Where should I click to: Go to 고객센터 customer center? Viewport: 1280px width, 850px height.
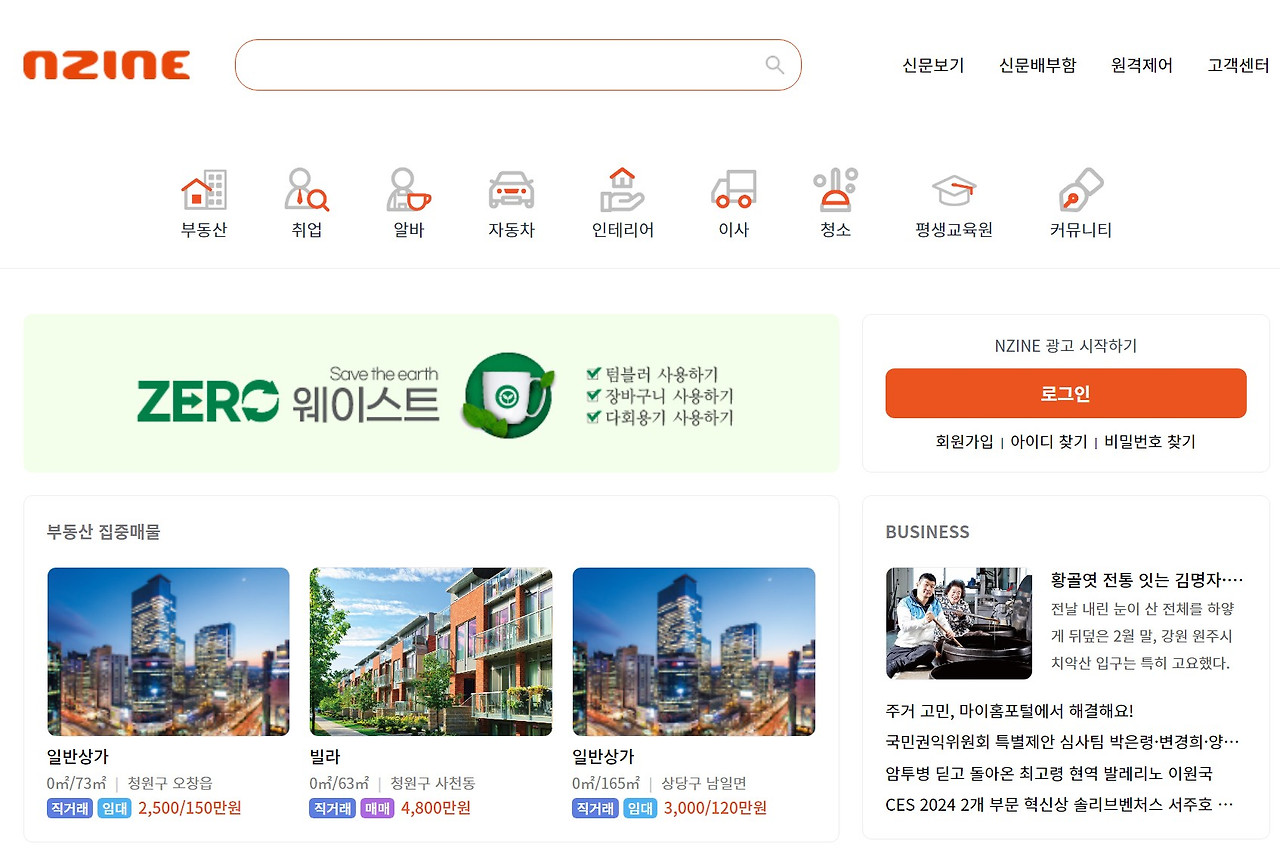pos(1236,64)
